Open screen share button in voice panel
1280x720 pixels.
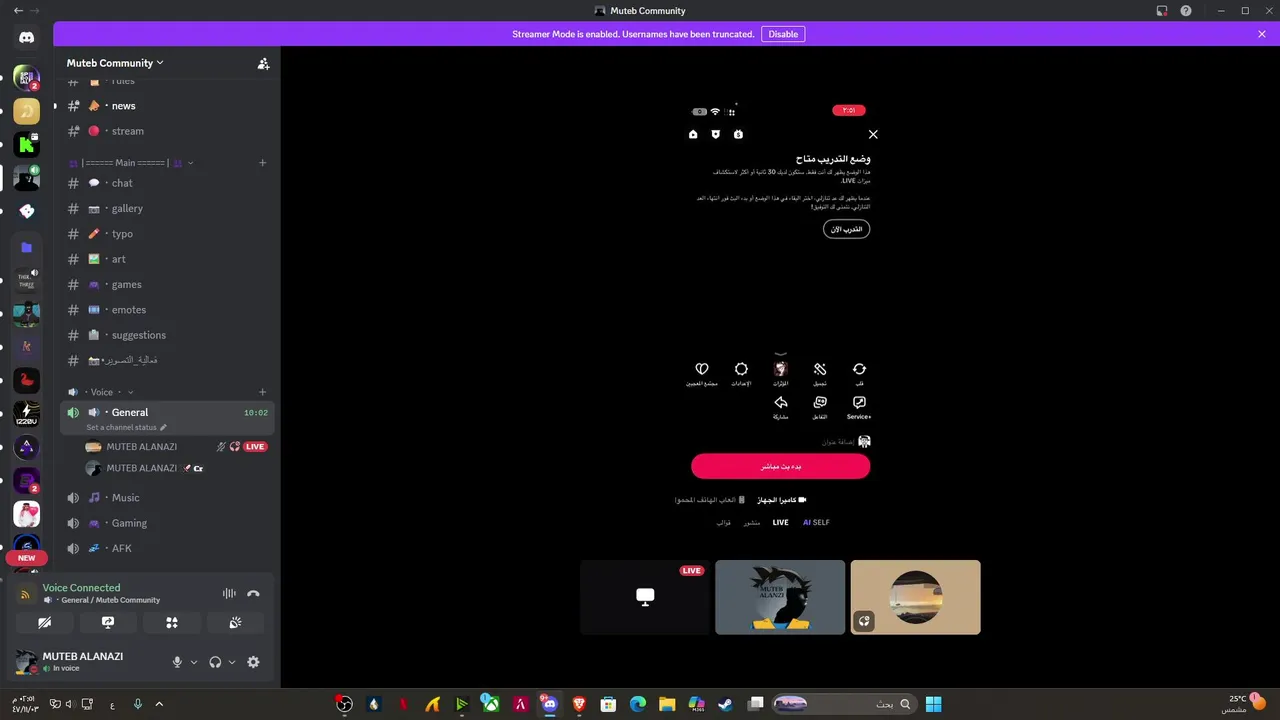(x=108, y=622)
